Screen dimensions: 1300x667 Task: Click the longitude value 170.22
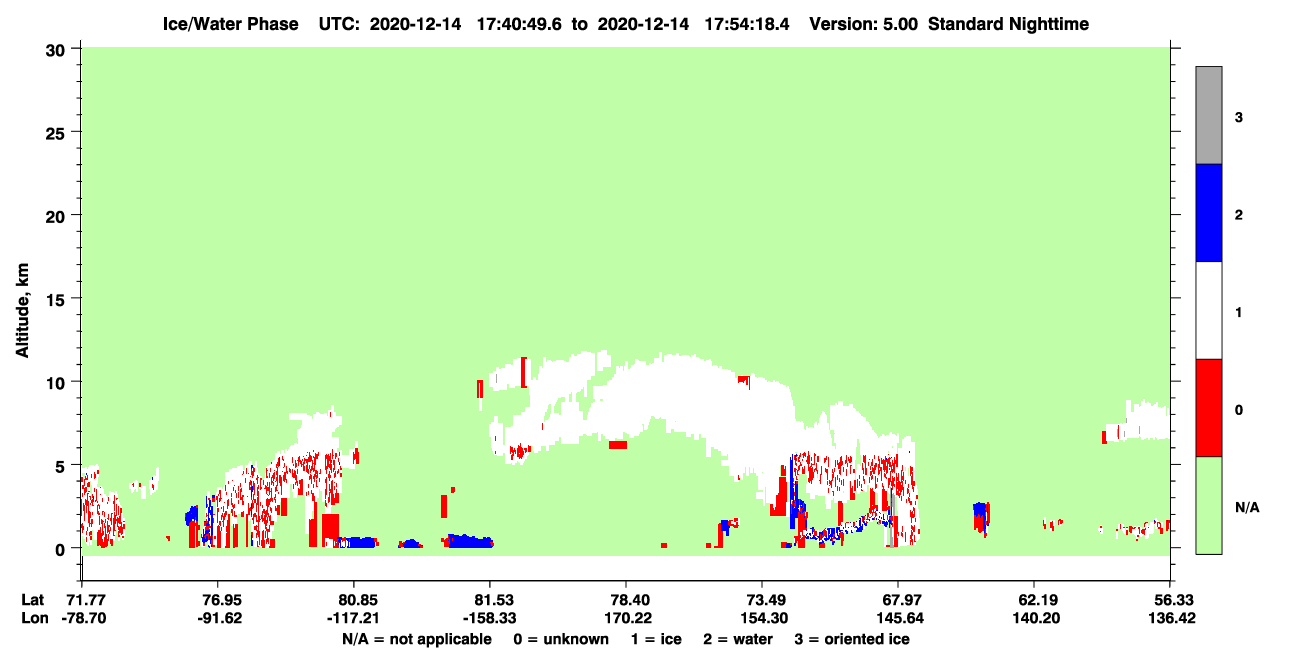626,618
